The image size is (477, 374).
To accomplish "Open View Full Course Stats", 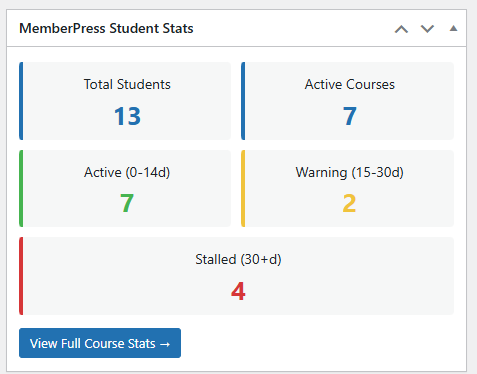I will coord(100,343).
